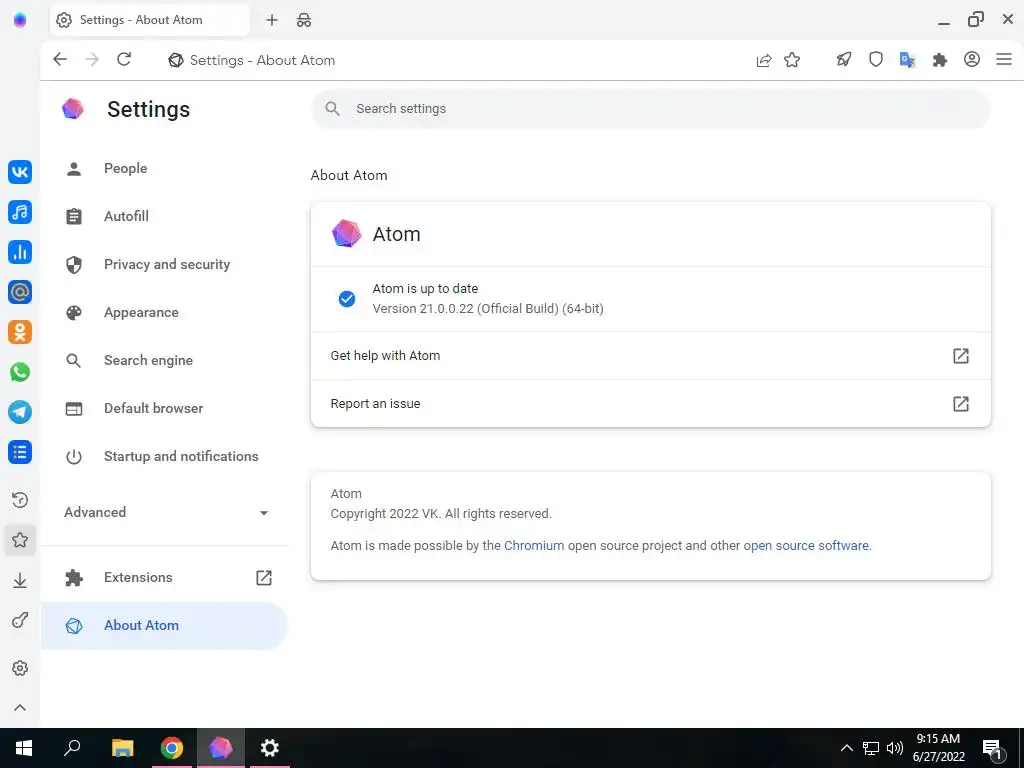Open the blue bar-chart sidebar icon
Viewport: 1024px width, 768px height.
(x=20, y=252)
